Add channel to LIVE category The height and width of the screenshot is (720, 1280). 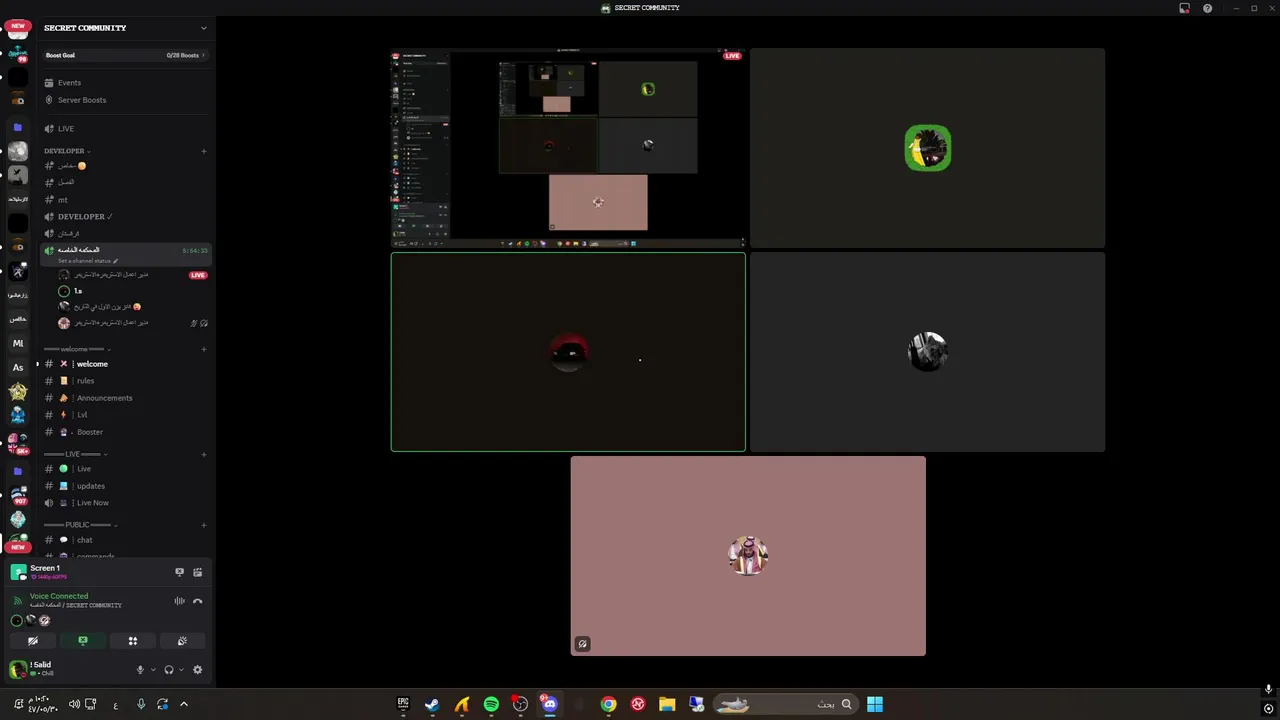204,454
